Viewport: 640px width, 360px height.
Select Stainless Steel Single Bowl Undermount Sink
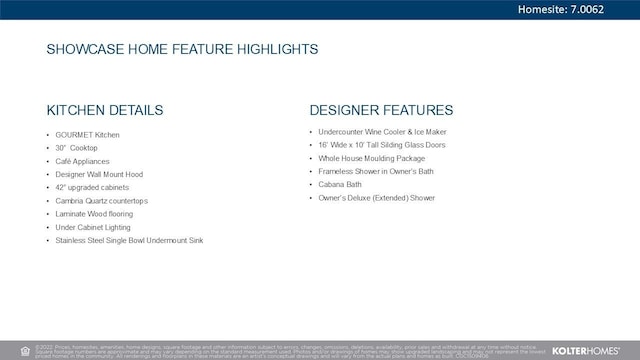[x=129, y=240]
